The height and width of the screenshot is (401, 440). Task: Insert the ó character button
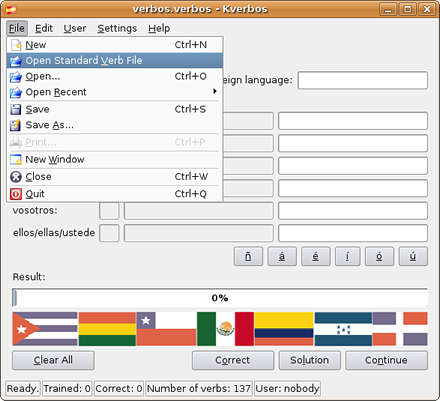(379, 256)
